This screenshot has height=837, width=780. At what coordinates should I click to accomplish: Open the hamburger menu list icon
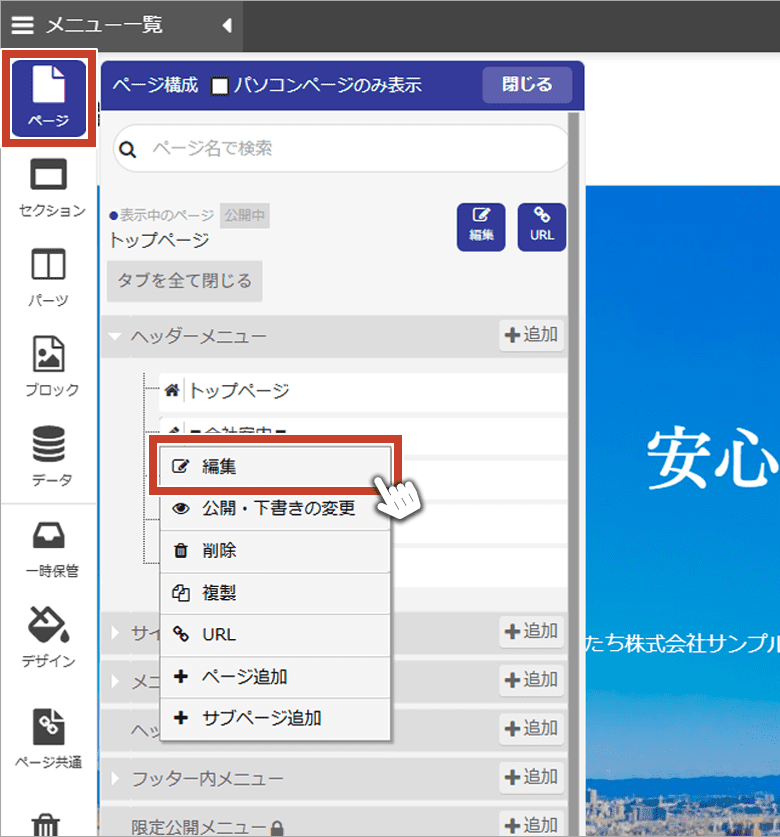(x=22, y=25)
